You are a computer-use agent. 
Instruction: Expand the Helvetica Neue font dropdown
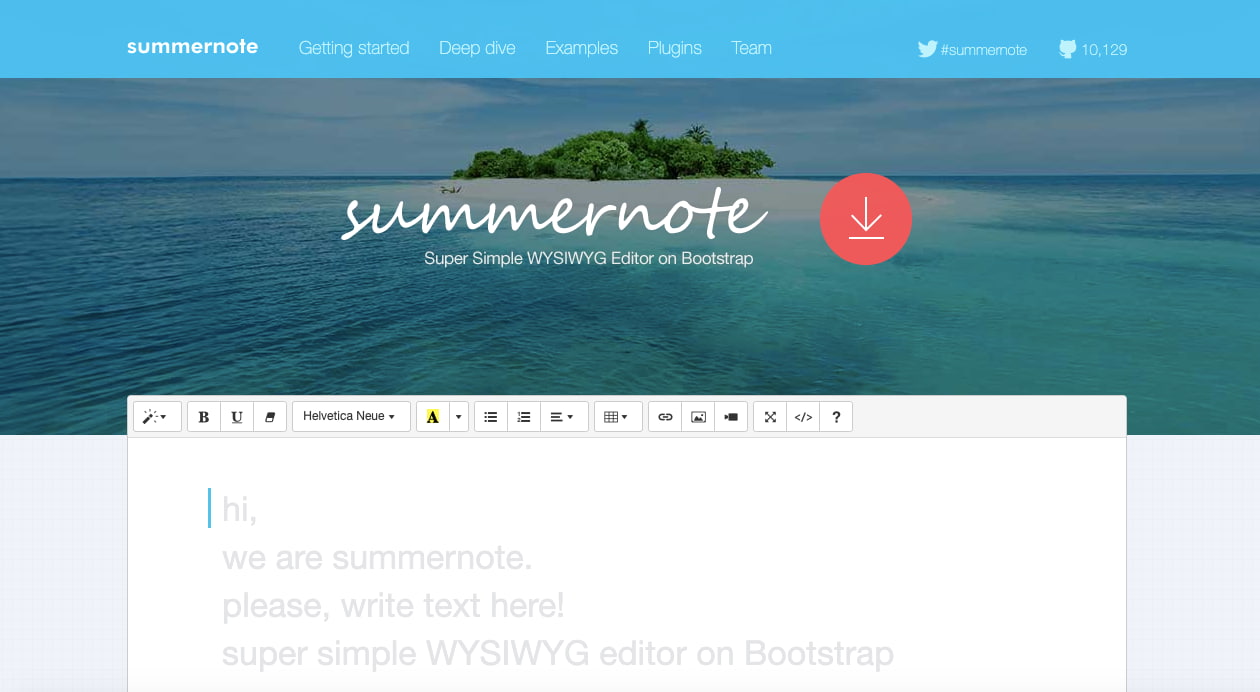[351, 417]
